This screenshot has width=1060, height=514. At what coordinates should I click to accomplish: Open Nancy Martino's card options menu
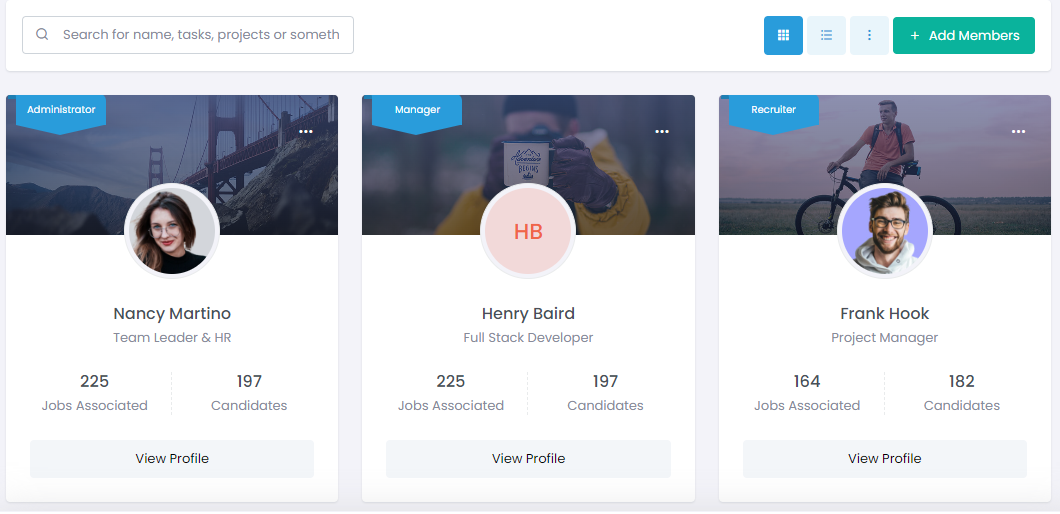[x=306, y=132]
